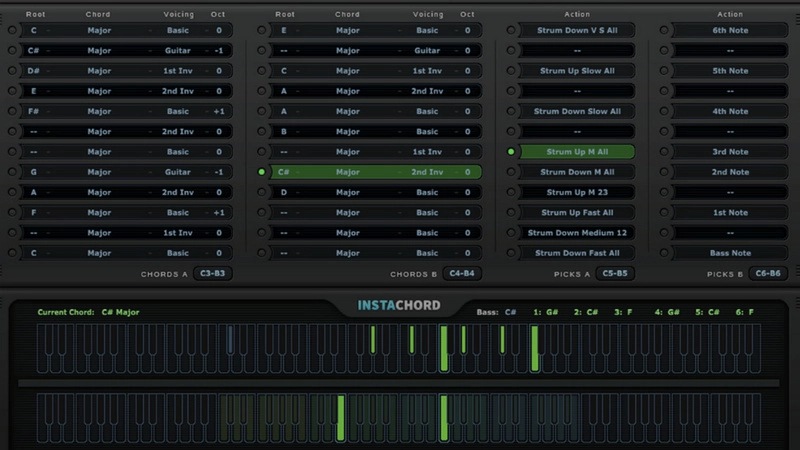Image resolution: width=800 pixels, height=450 pixels.
Task: Select radio button beside Strum Up M All
Action: 511,152
